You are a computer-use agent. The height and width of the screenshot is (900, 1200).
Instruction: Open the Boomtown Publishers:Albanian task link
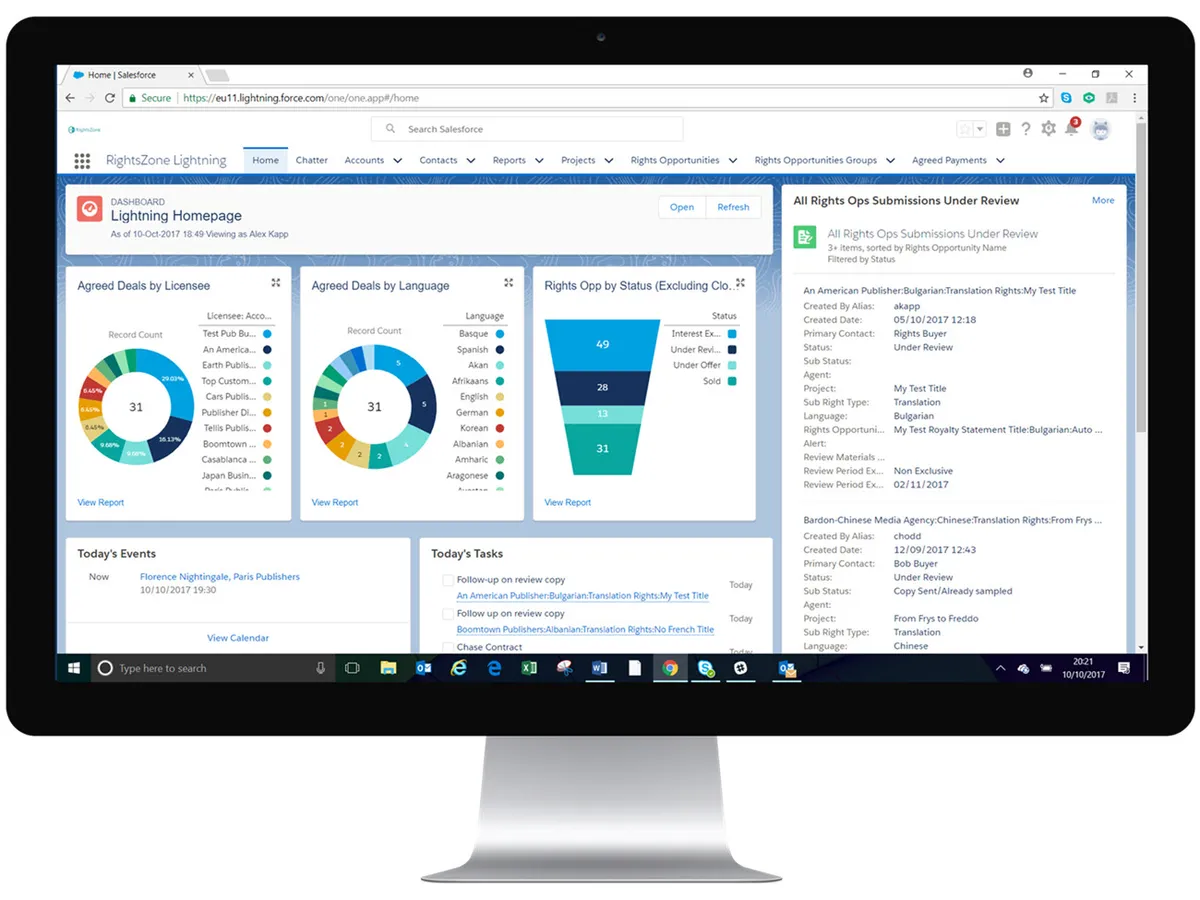pyautogui.click(x=585, y=630)
